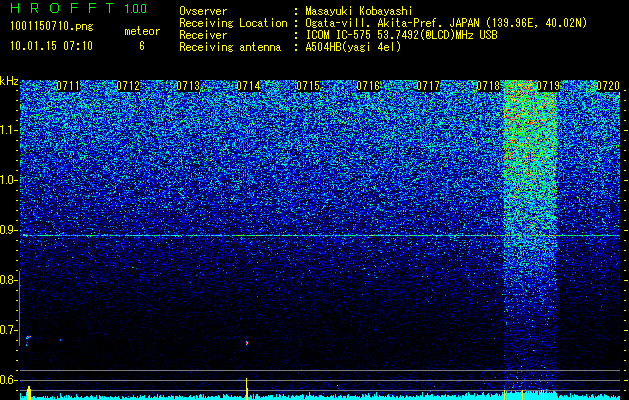Click the yellow power spike below 0714
Screen dimensions: 629x400
246,388
